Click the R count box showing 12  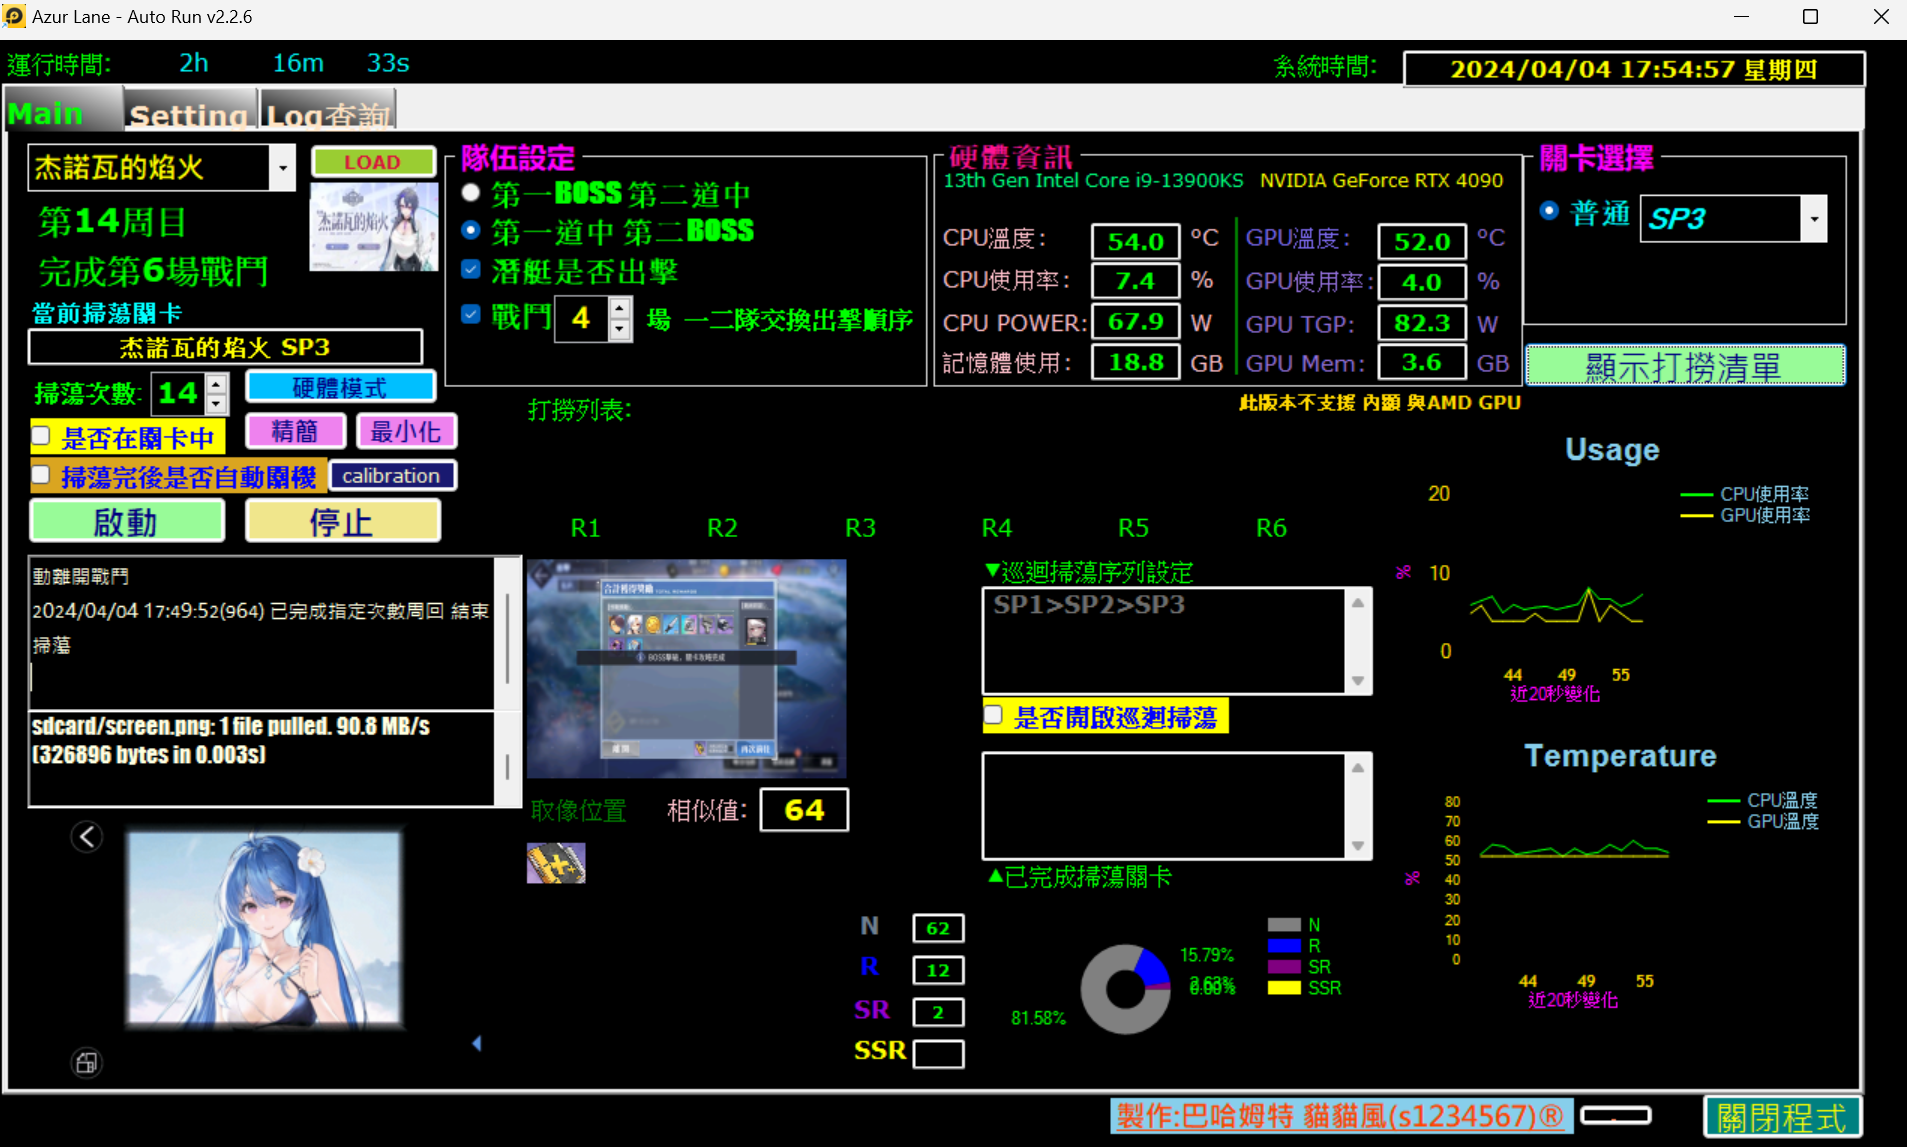(x=938, y=970)
